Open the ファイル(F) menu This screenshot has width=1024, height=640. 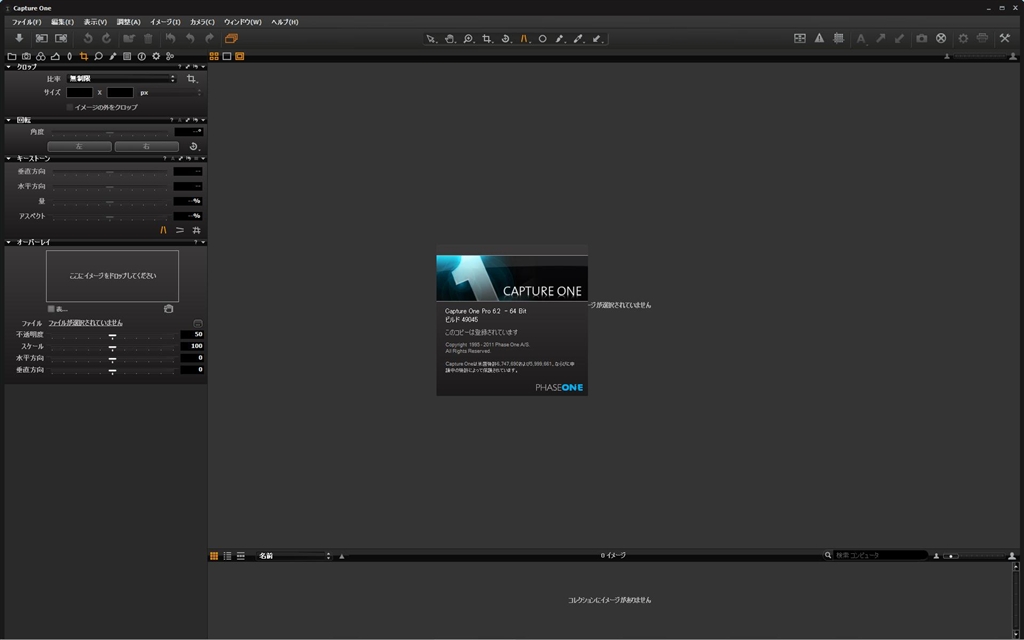(x=26, y=22)
